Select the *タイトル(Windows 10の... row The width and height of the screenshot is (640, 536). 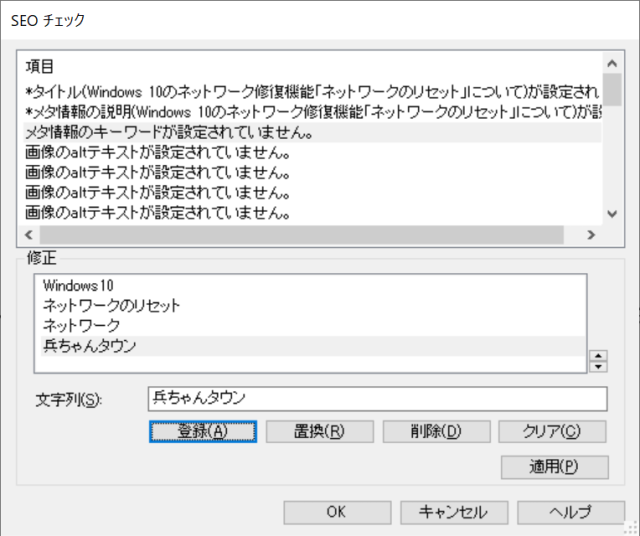pyautogui.click(x=312, y=92)
